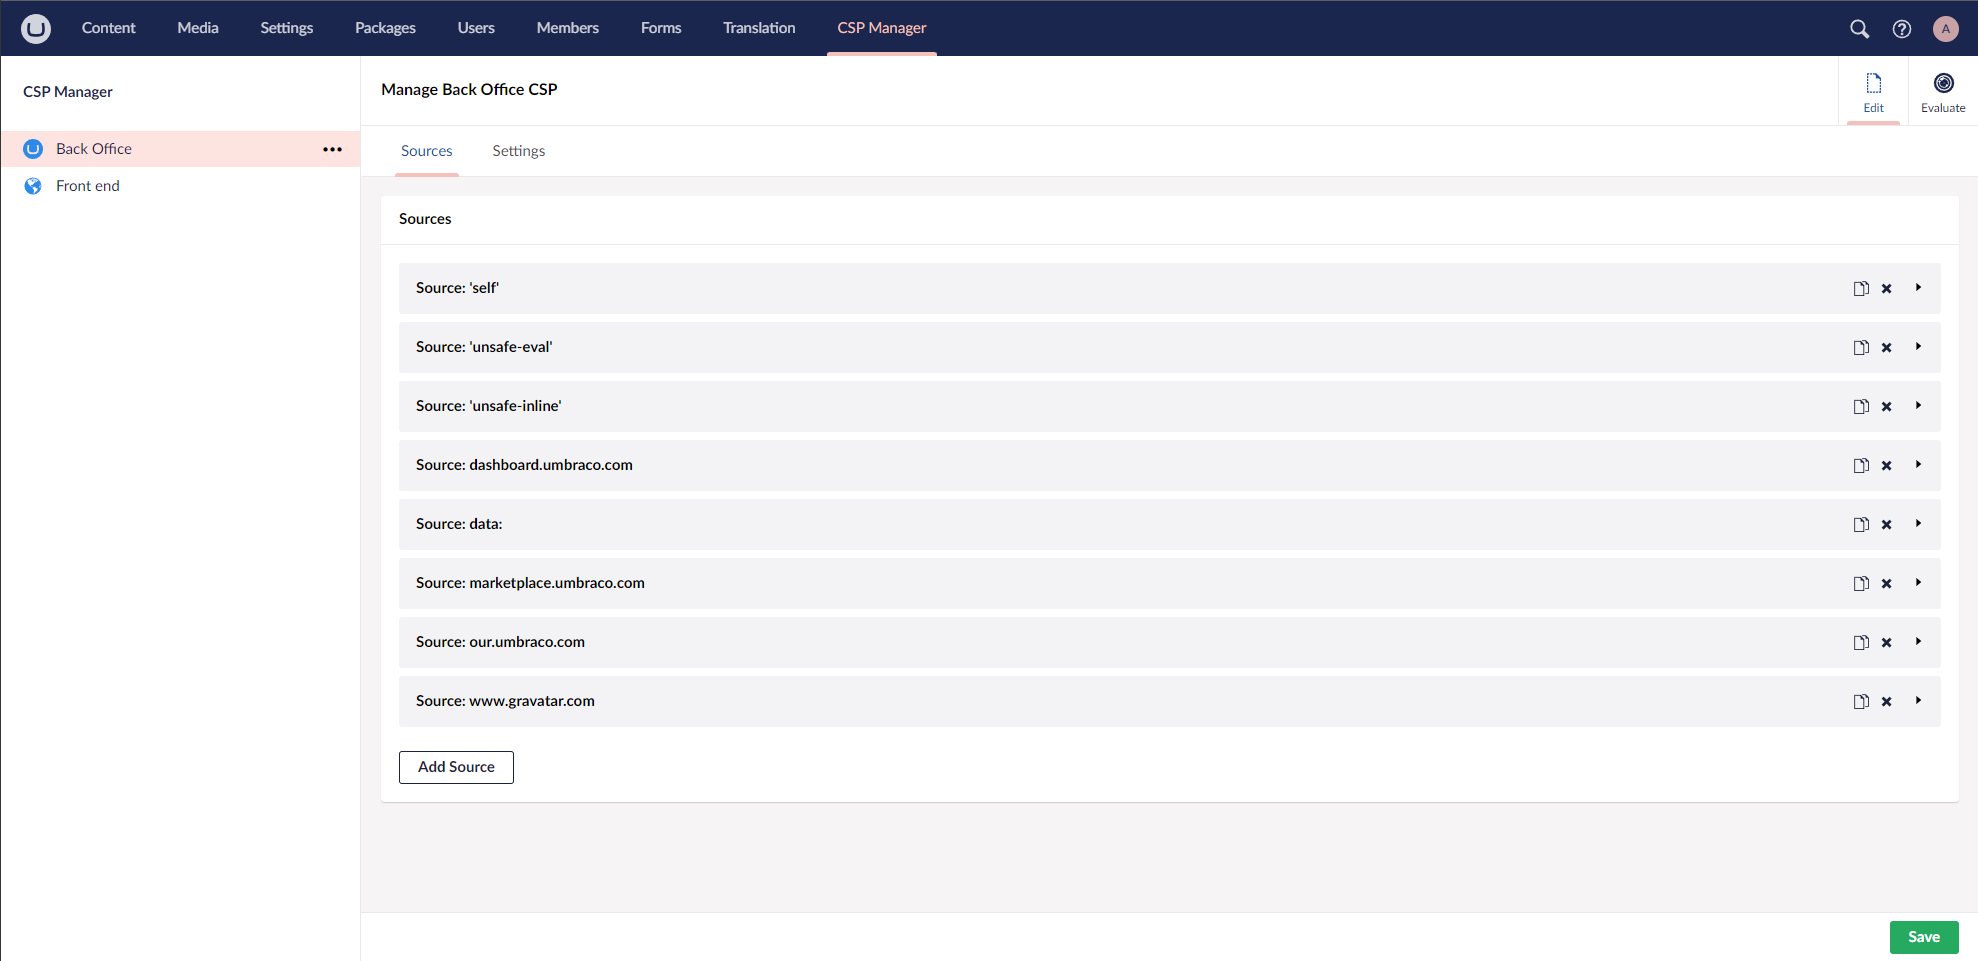Remove the marketplace.umbraco.com source
This screenshot has width=1978, height=961.
[x=1887, y=584]
